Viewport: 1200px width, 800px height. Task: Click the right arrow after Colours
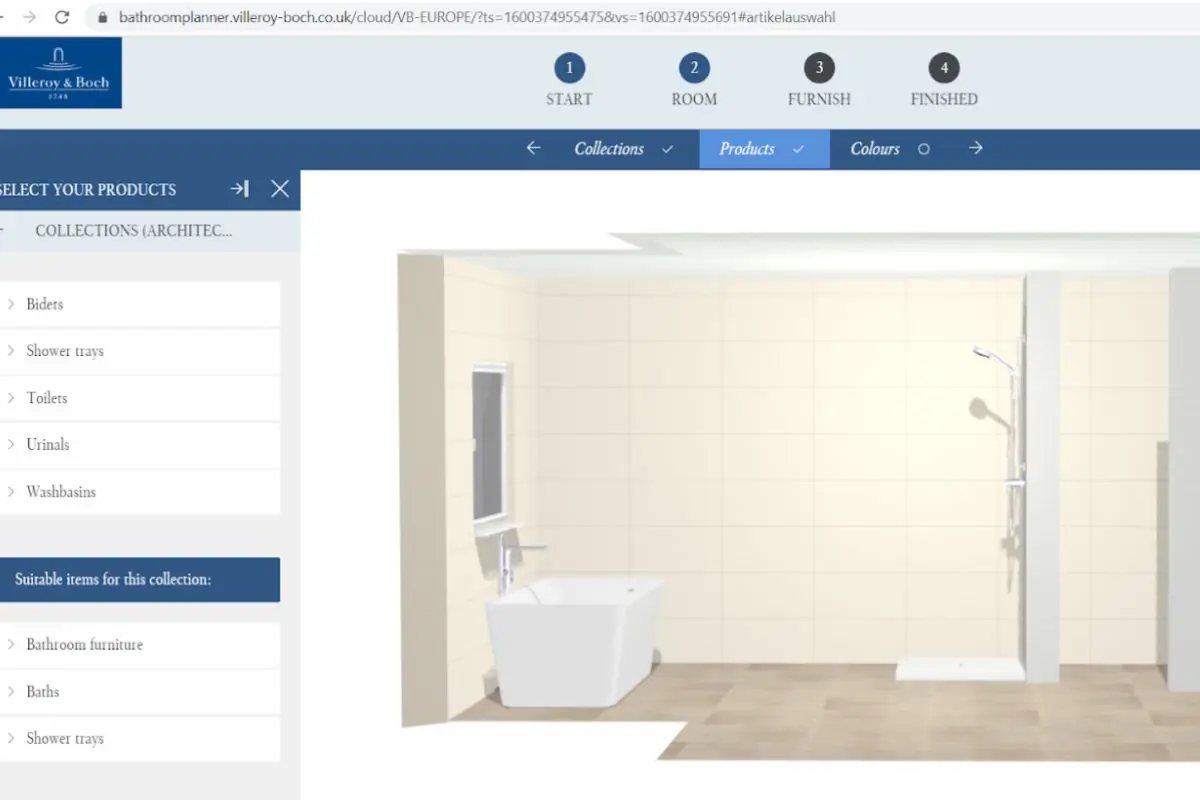[975, 148]
